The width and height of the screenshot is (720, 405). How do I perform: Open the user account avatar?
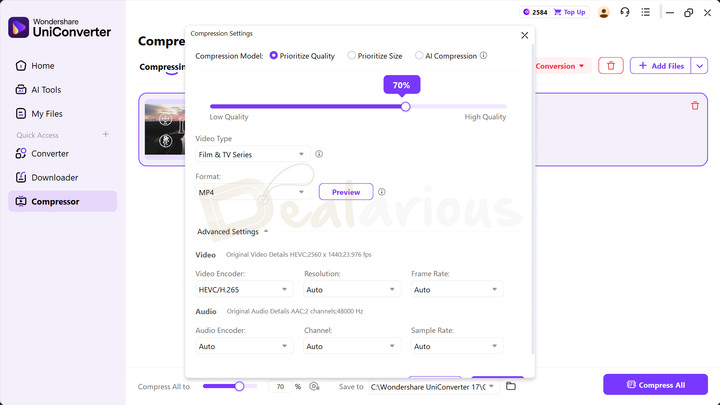pyautogui.click(x=603, y=12)
